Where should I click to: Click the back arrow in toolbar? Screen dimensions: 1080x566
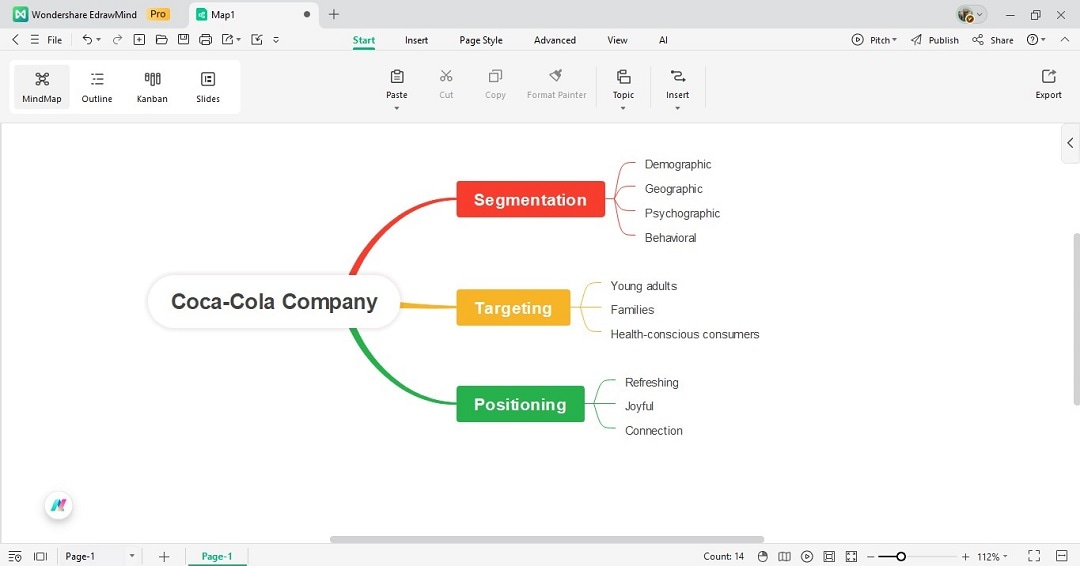(15, 40)
